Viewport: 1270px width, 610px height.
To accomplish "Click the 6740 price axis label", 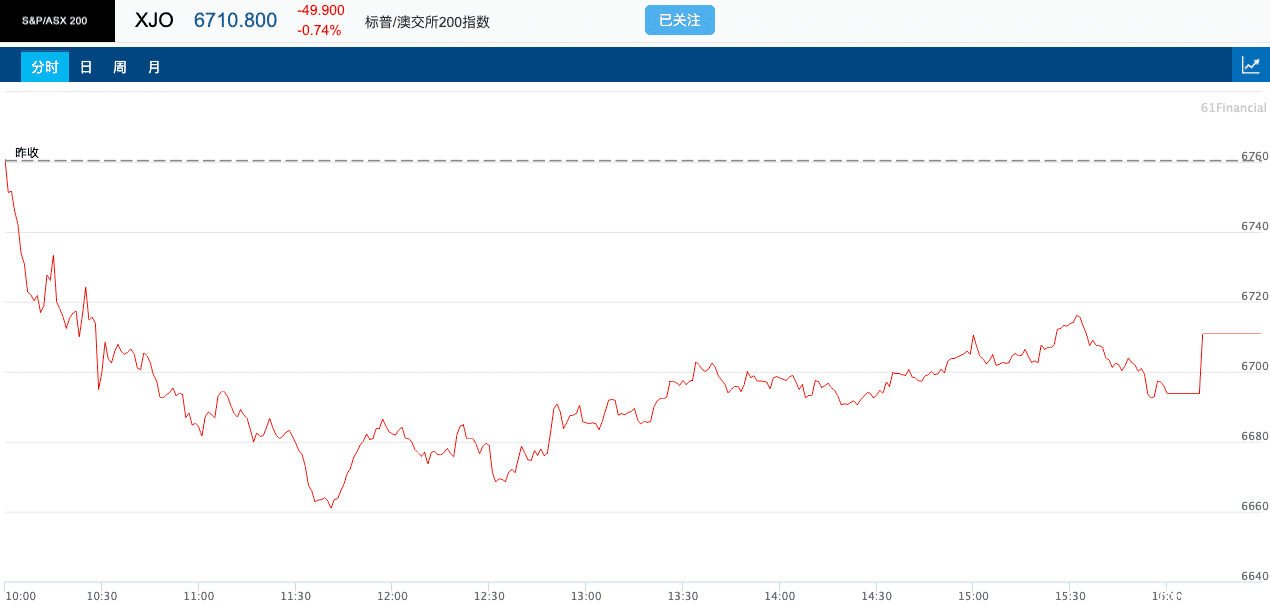I will (1254, 226).
